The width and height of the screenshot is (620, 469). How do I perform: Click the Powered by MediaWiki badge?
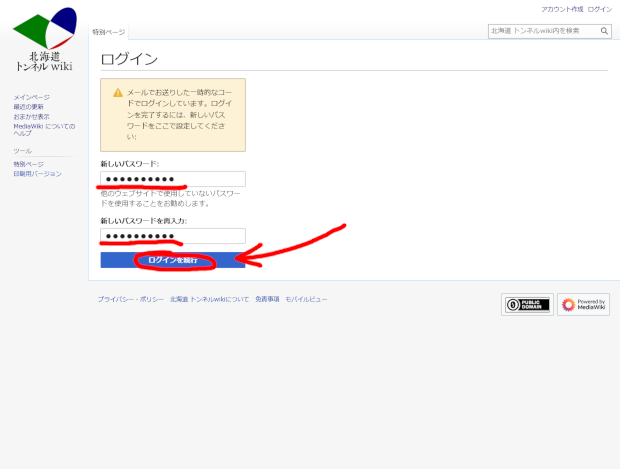click(583, 305)
